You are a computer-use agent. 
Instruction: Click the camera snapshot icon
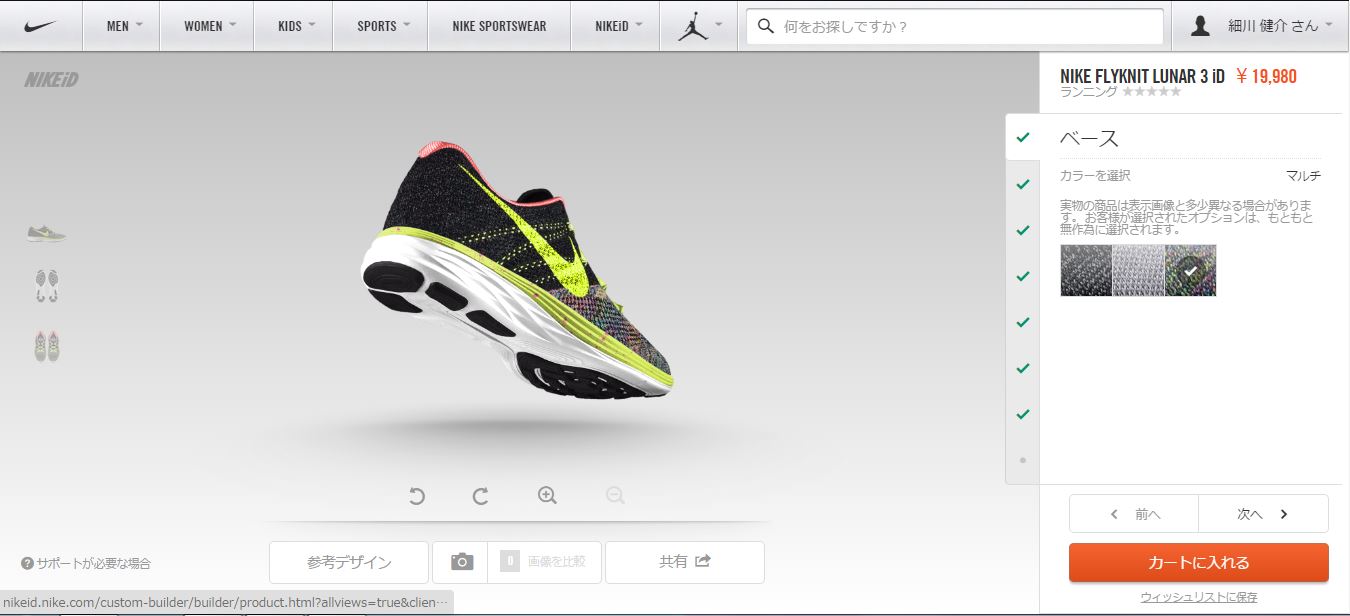[x=461, y=562]
